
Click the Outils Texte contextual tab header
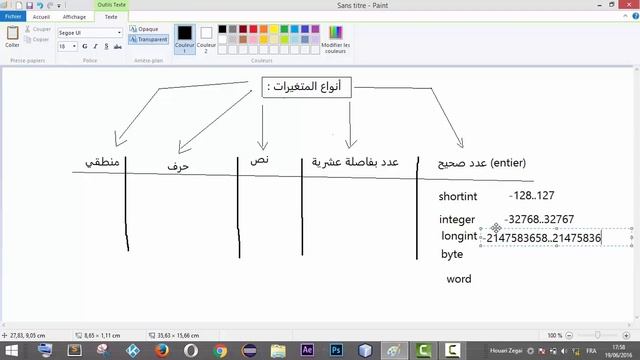111,5
